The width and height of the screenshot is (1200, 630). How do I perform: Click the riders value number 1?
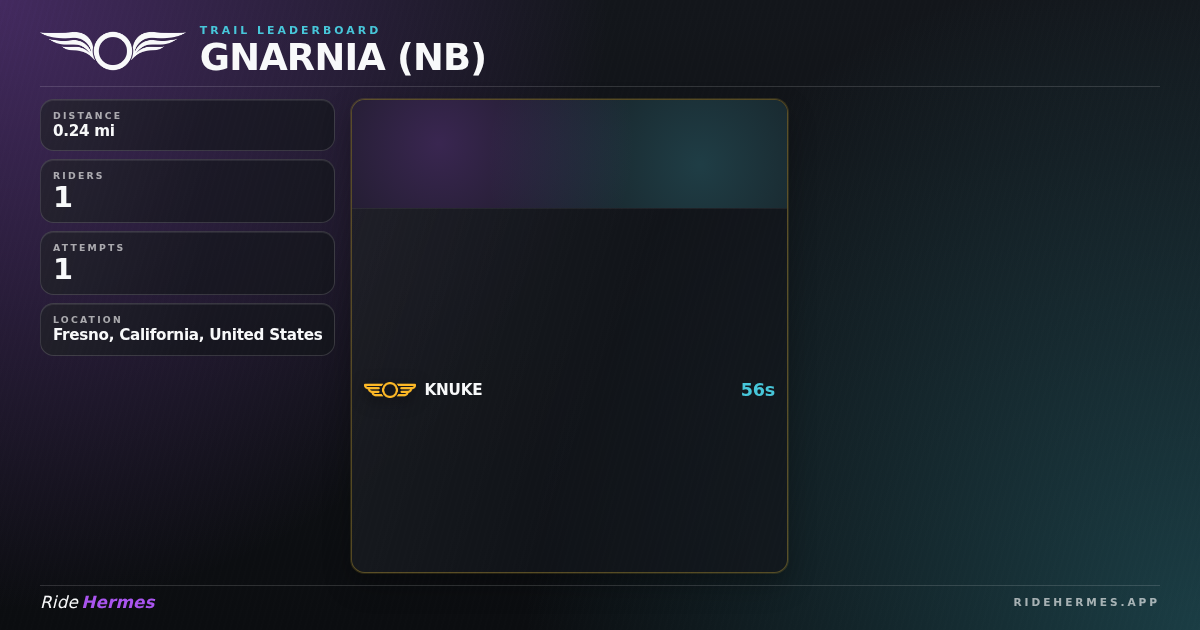coord(63,198)
